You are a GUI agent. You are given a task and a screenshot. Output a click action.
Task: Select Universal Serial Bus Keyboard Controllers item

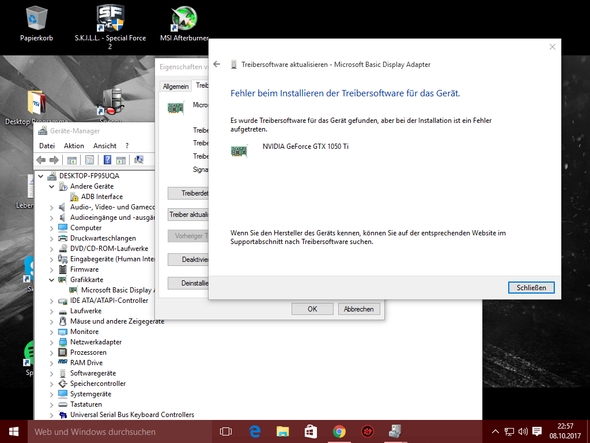tap(132, 414)
